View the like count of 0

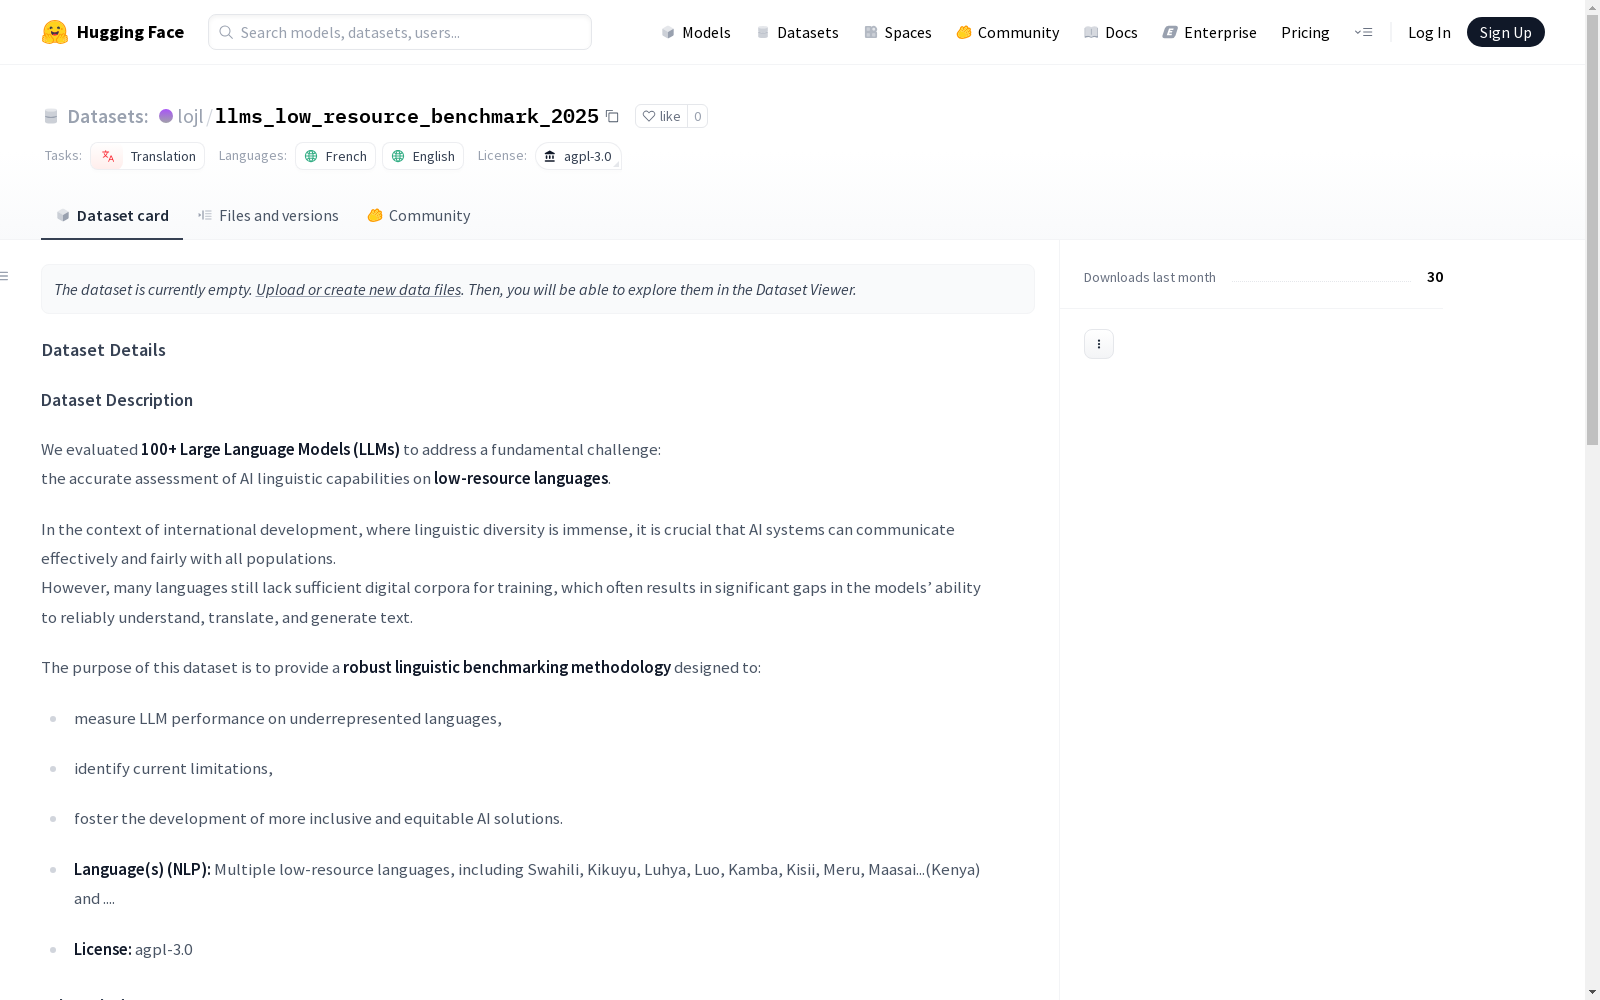click(698, 116)
